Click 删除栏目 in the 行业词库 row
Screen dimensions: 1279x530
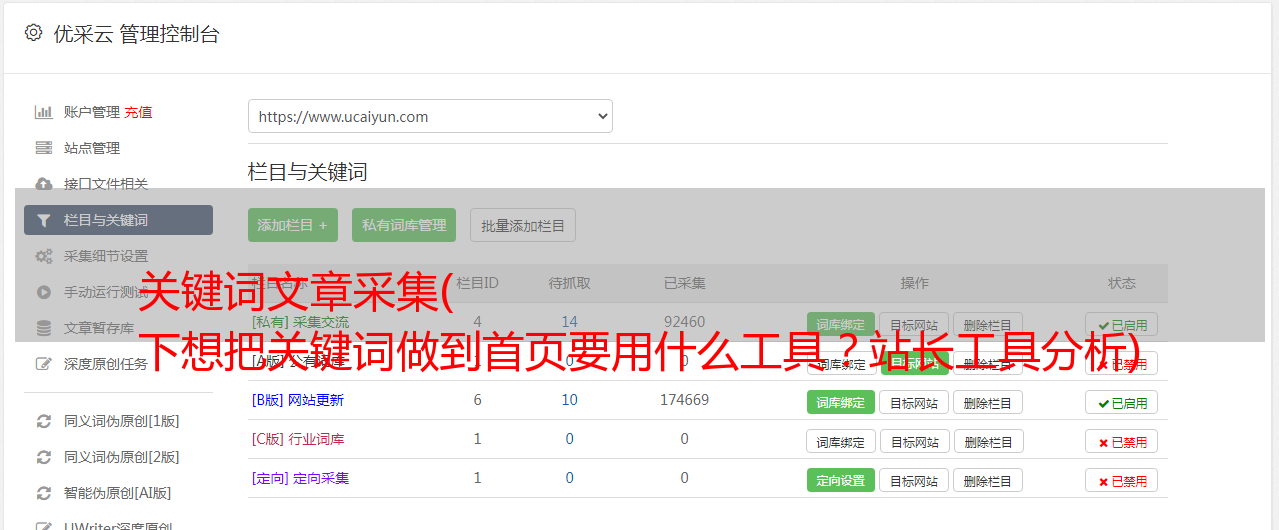pyautogui.click(x=988, y=441)
